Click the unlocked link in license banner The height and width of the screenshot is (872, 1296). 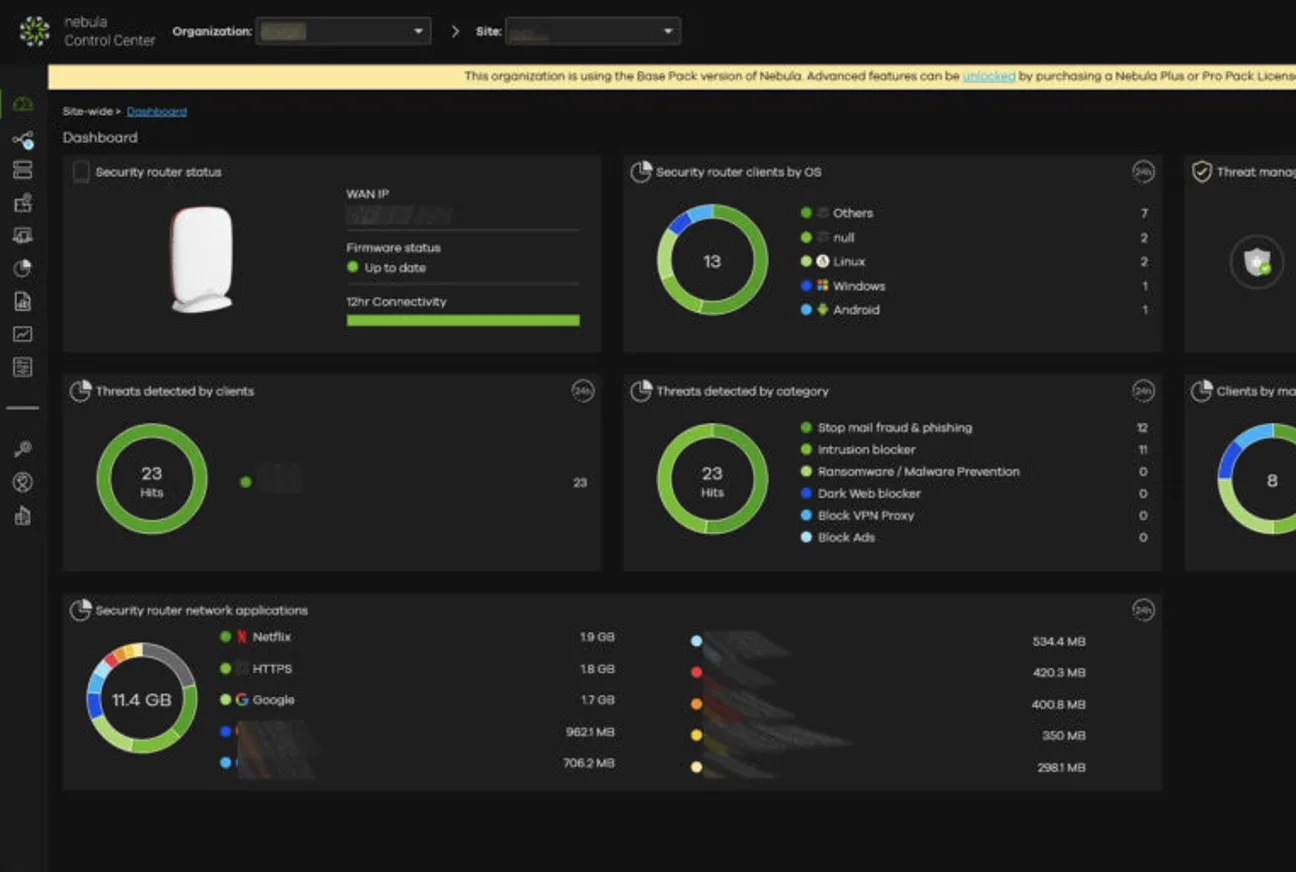coord(989,76)
